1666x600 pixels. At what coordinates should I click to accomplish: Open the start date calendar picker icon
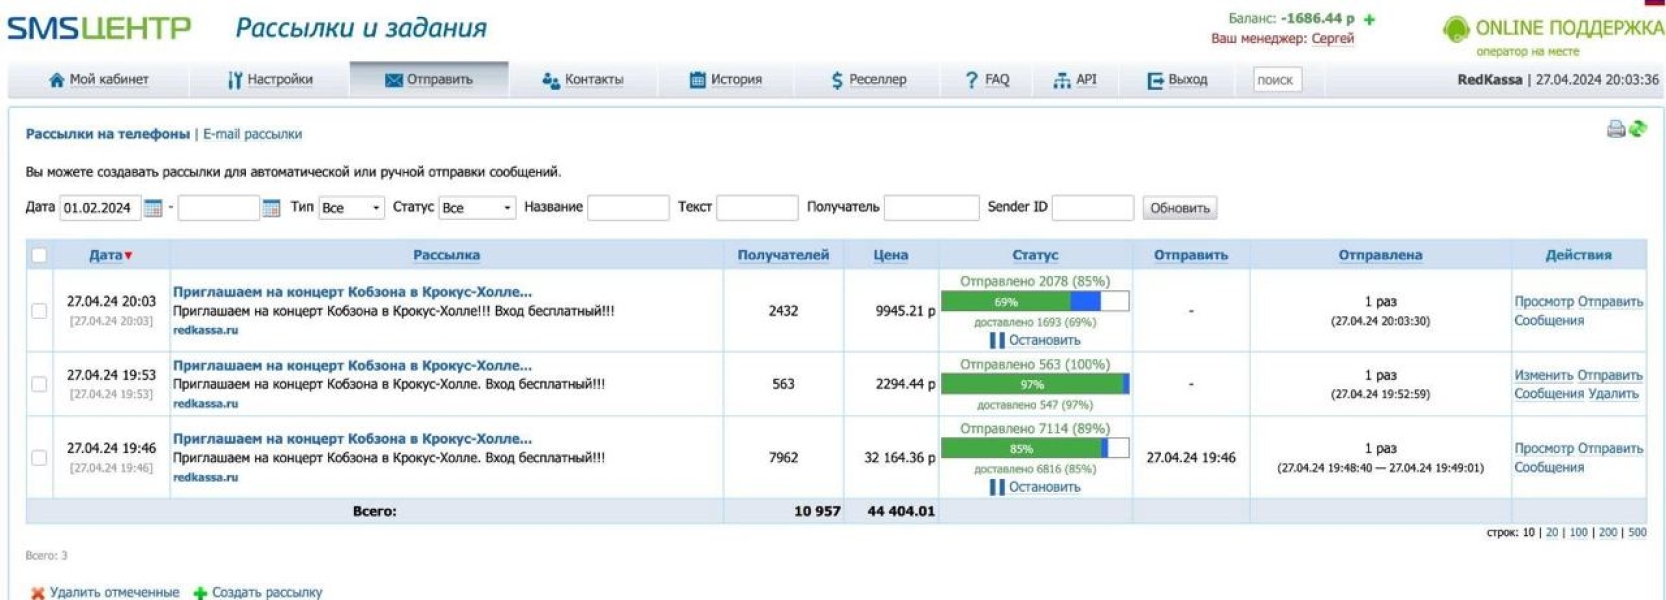point(153,208)
